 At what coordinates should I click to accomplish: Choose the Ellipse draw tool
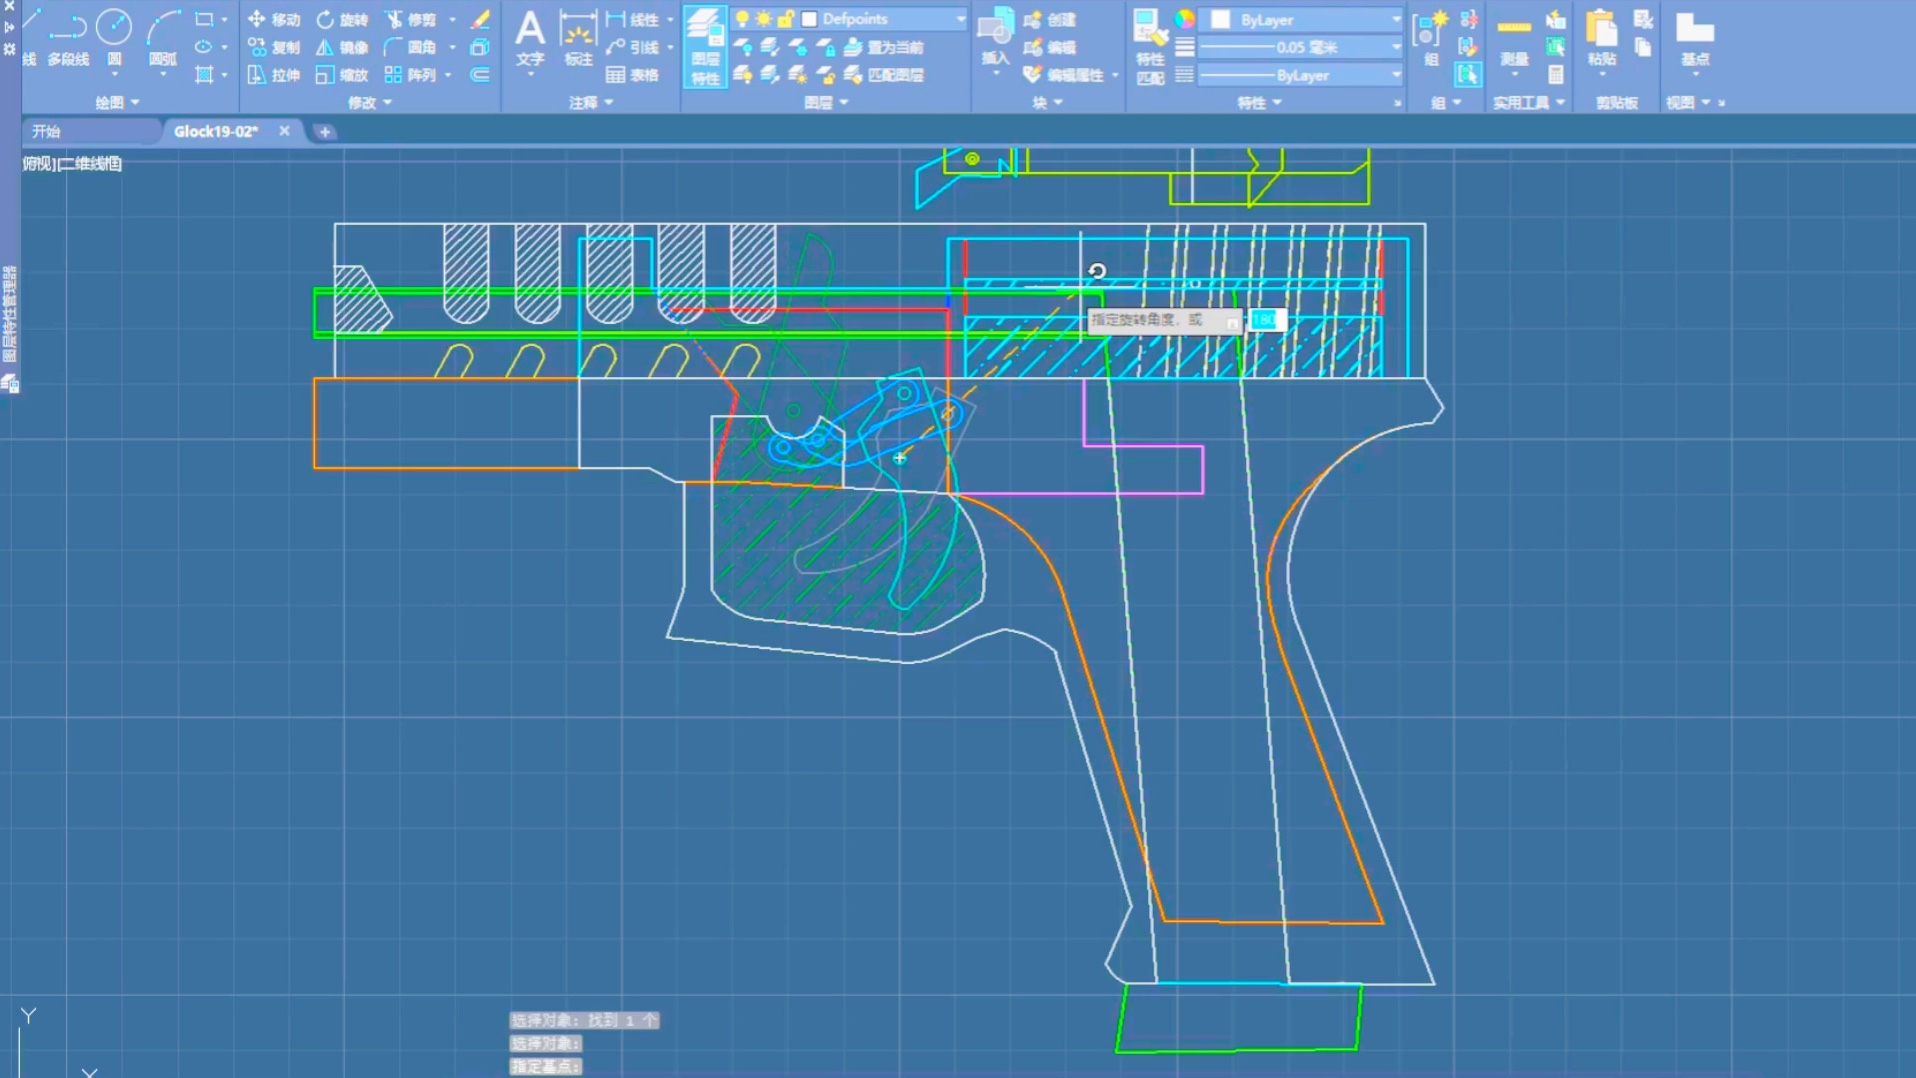point(204,47)
